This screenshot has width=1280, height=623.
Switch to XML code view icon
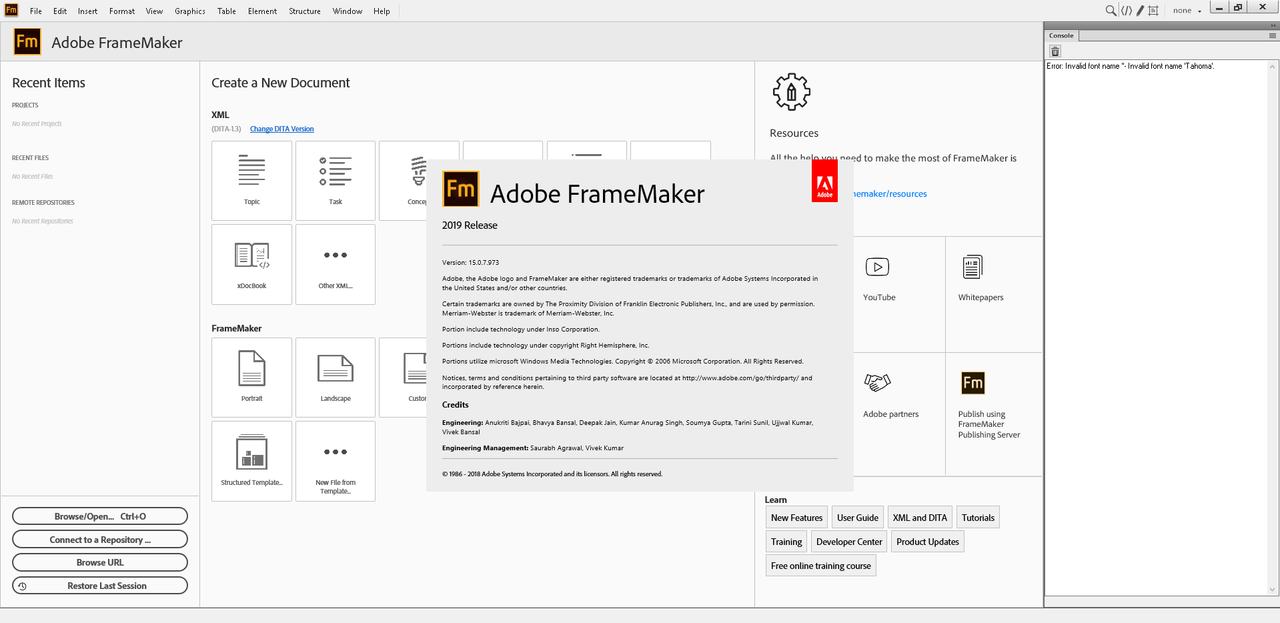point(1126,10)
